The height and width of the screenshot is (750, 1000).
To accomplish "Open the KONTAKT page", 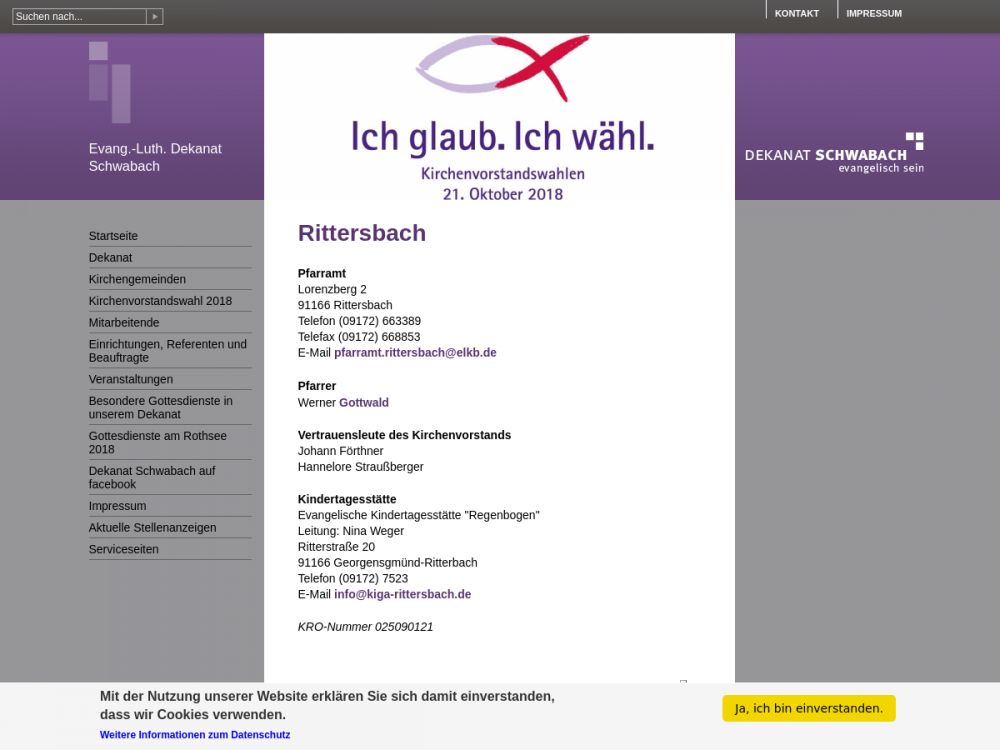I will [796, 14].
